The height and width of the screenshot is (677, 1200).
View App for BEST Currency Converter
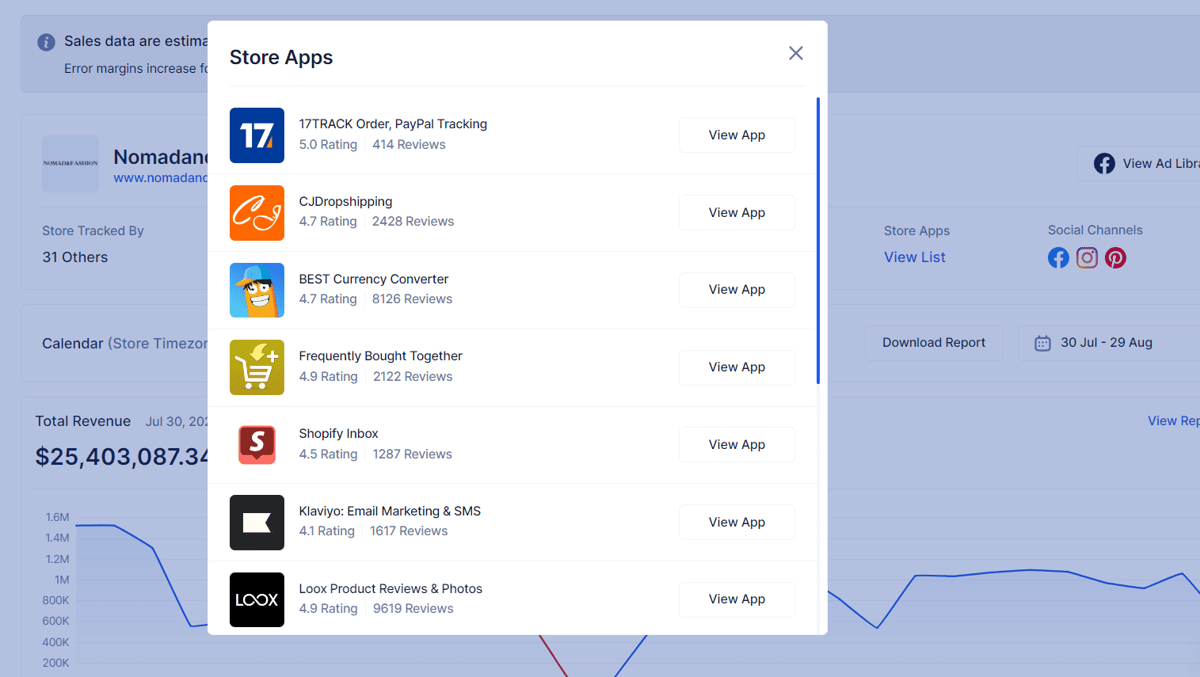click(737, 289)
